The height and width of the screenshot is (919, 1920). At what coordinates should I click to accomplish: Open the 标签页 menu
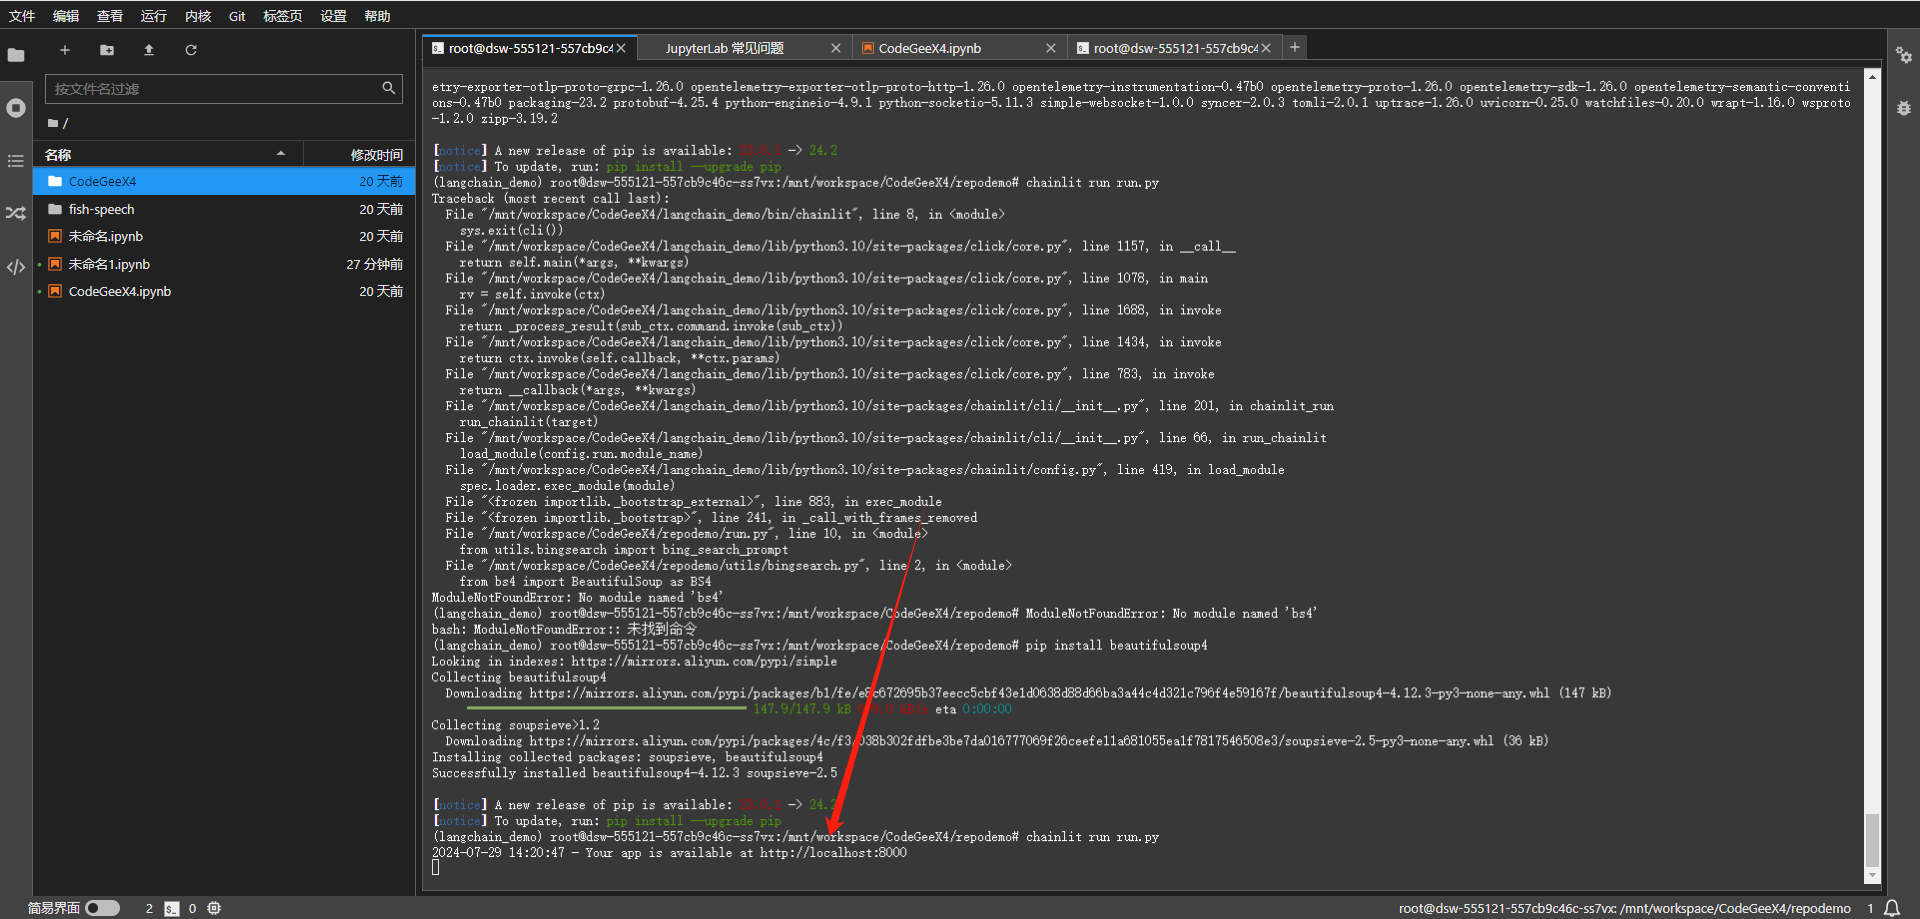(x=283, y=16)
